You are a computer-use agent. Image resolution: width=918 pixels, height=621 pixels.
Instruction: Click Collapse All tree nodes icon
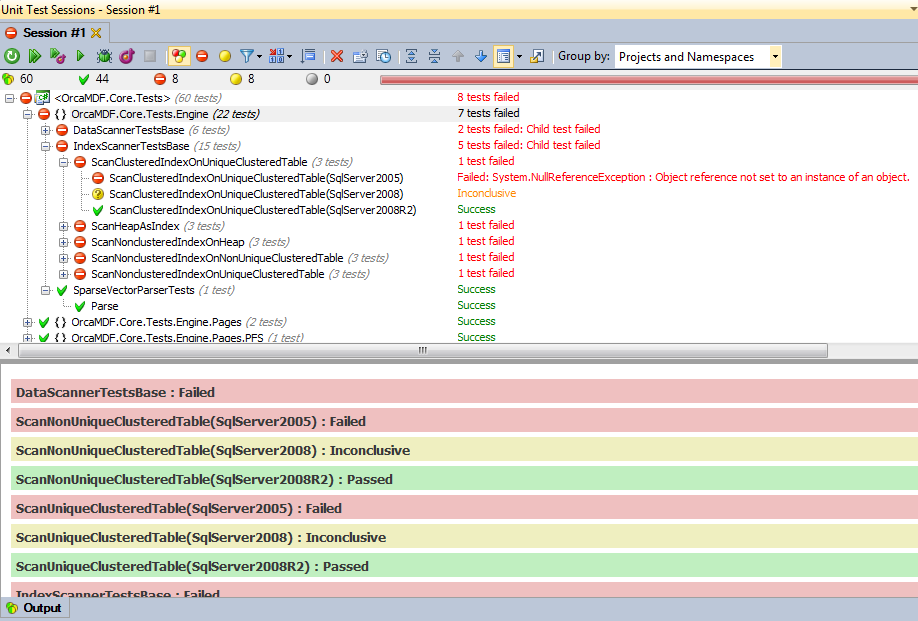click(434, 56)
